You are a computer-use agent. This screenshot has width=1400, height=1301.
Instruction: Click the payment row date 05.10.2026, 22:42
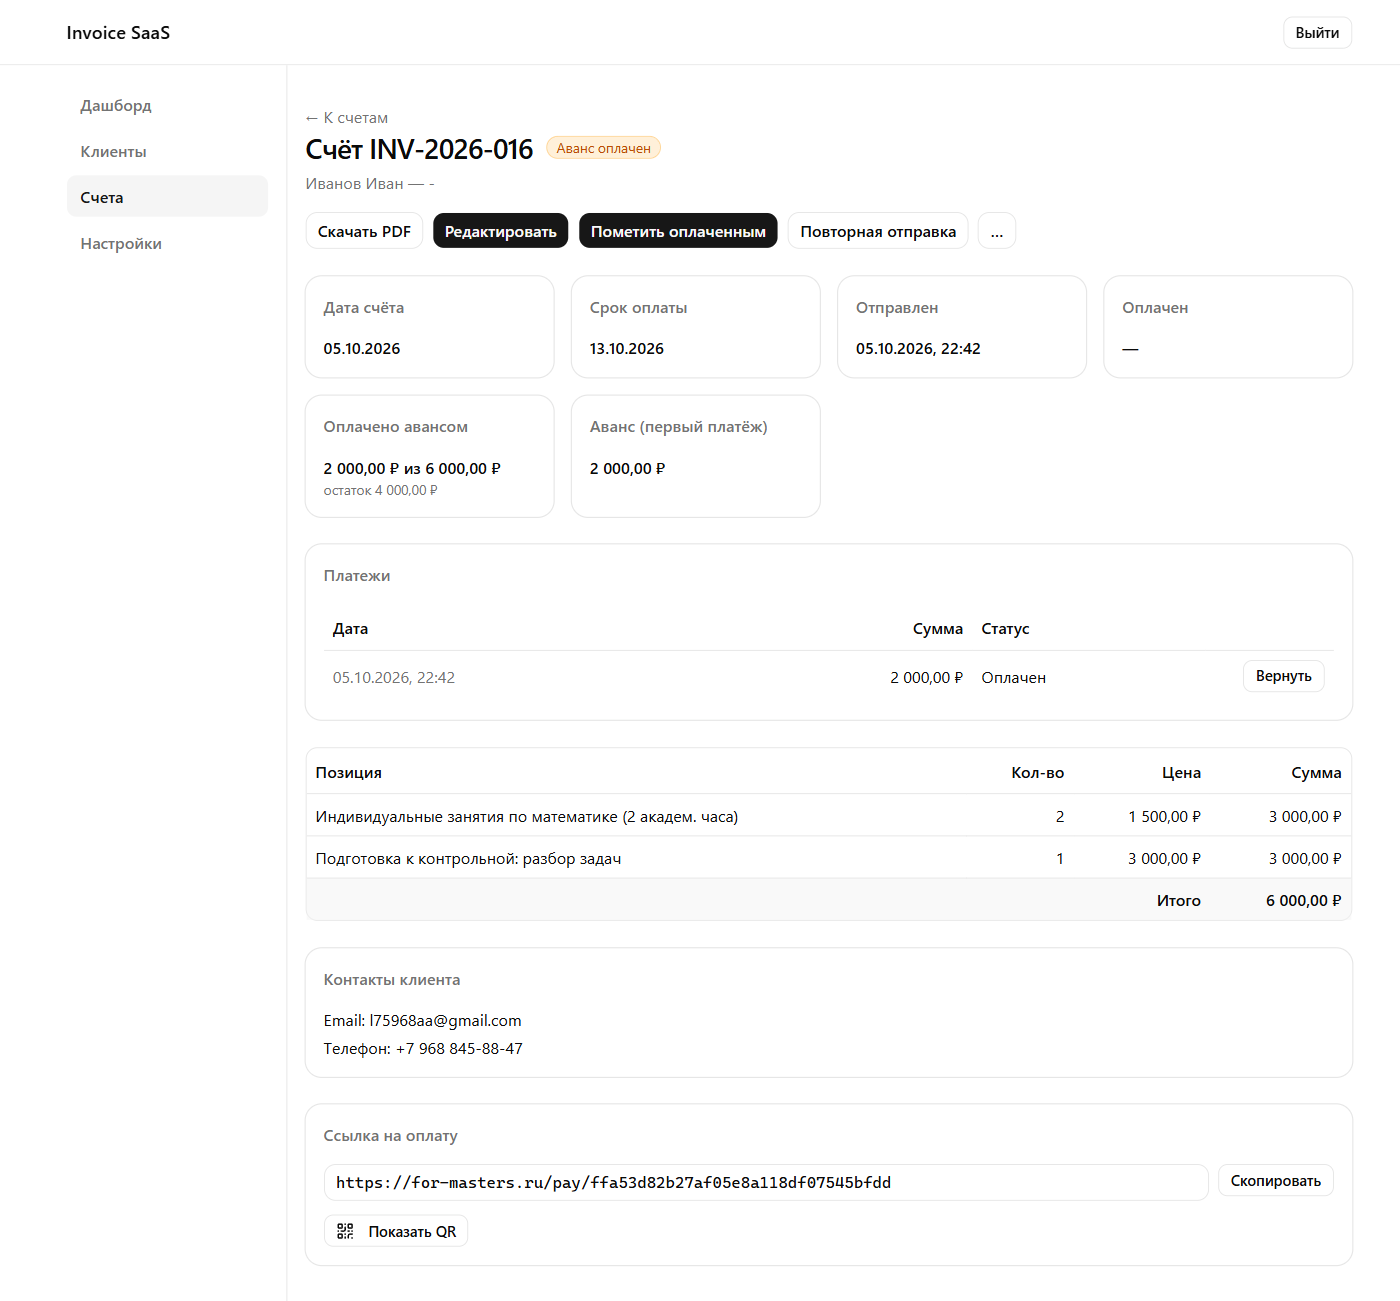(394, 678)
